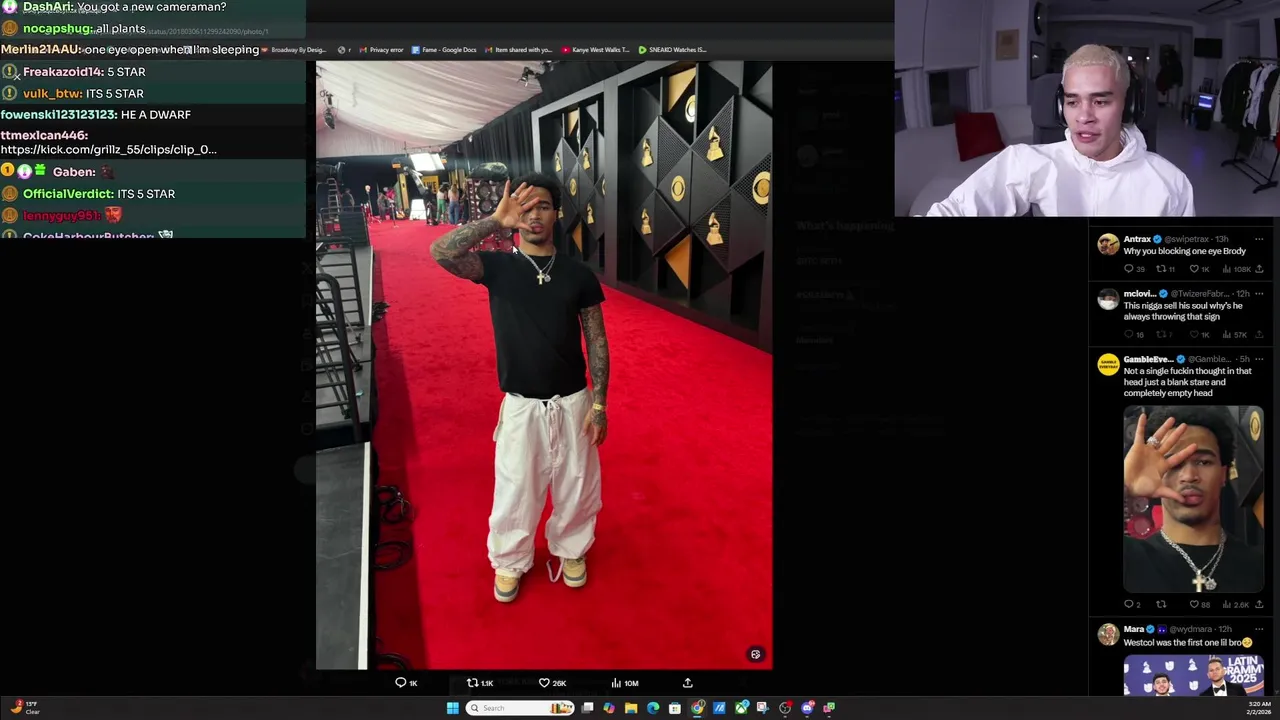1280x720 pixels.
Task: Open the Fame - Google Docs bookmark
Action: coord(444,50)
